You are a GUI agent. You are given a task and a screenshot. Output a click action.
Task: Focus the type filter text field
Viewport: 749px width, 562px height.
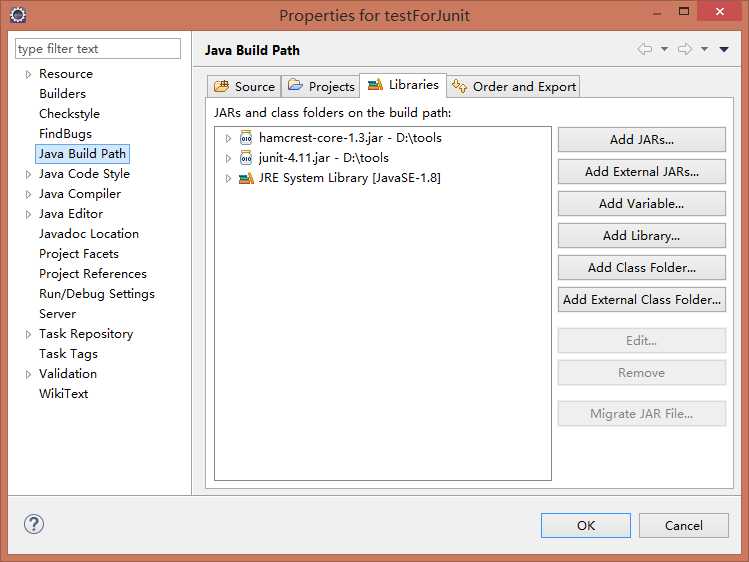[98, 49]
